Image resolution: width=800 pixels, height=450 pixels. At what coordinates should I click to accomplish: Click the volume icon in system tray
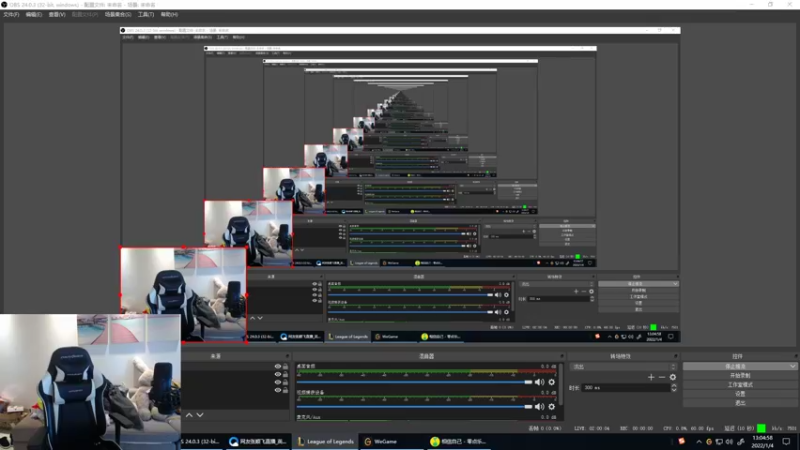pyautogui.click(x=729, y=442)
